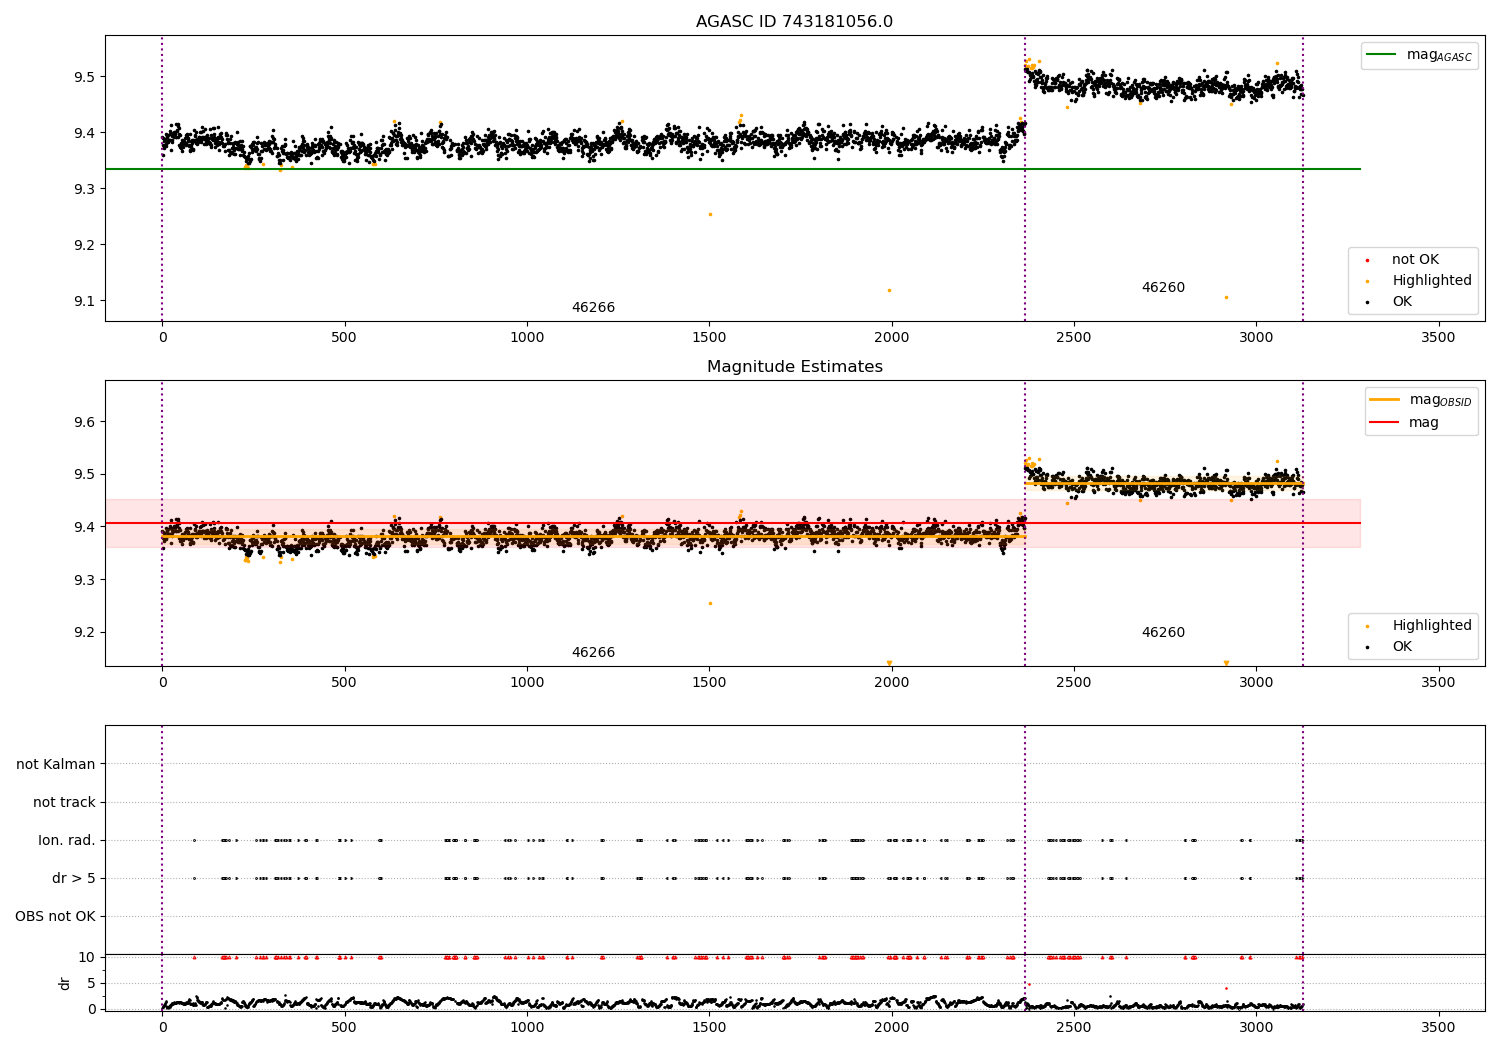The height and width of the screenshot is (1050, 1500).
Task: Click the 'not track' y-axis label
Action: point(64,802)
